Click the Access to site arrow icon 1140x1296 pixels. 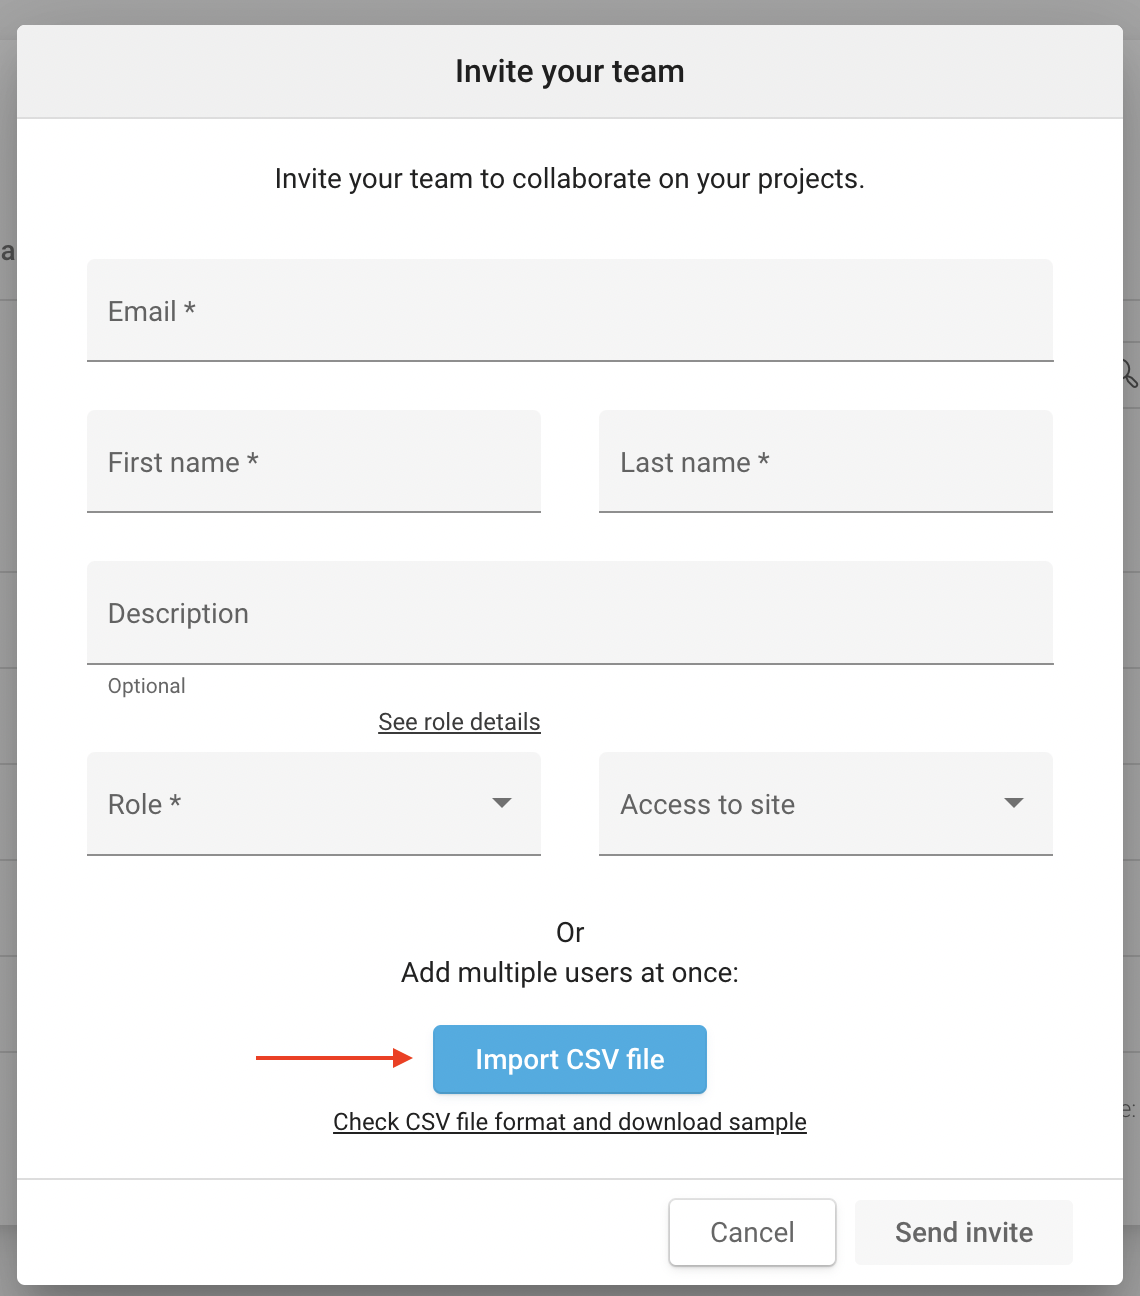tap(1014, 803)
